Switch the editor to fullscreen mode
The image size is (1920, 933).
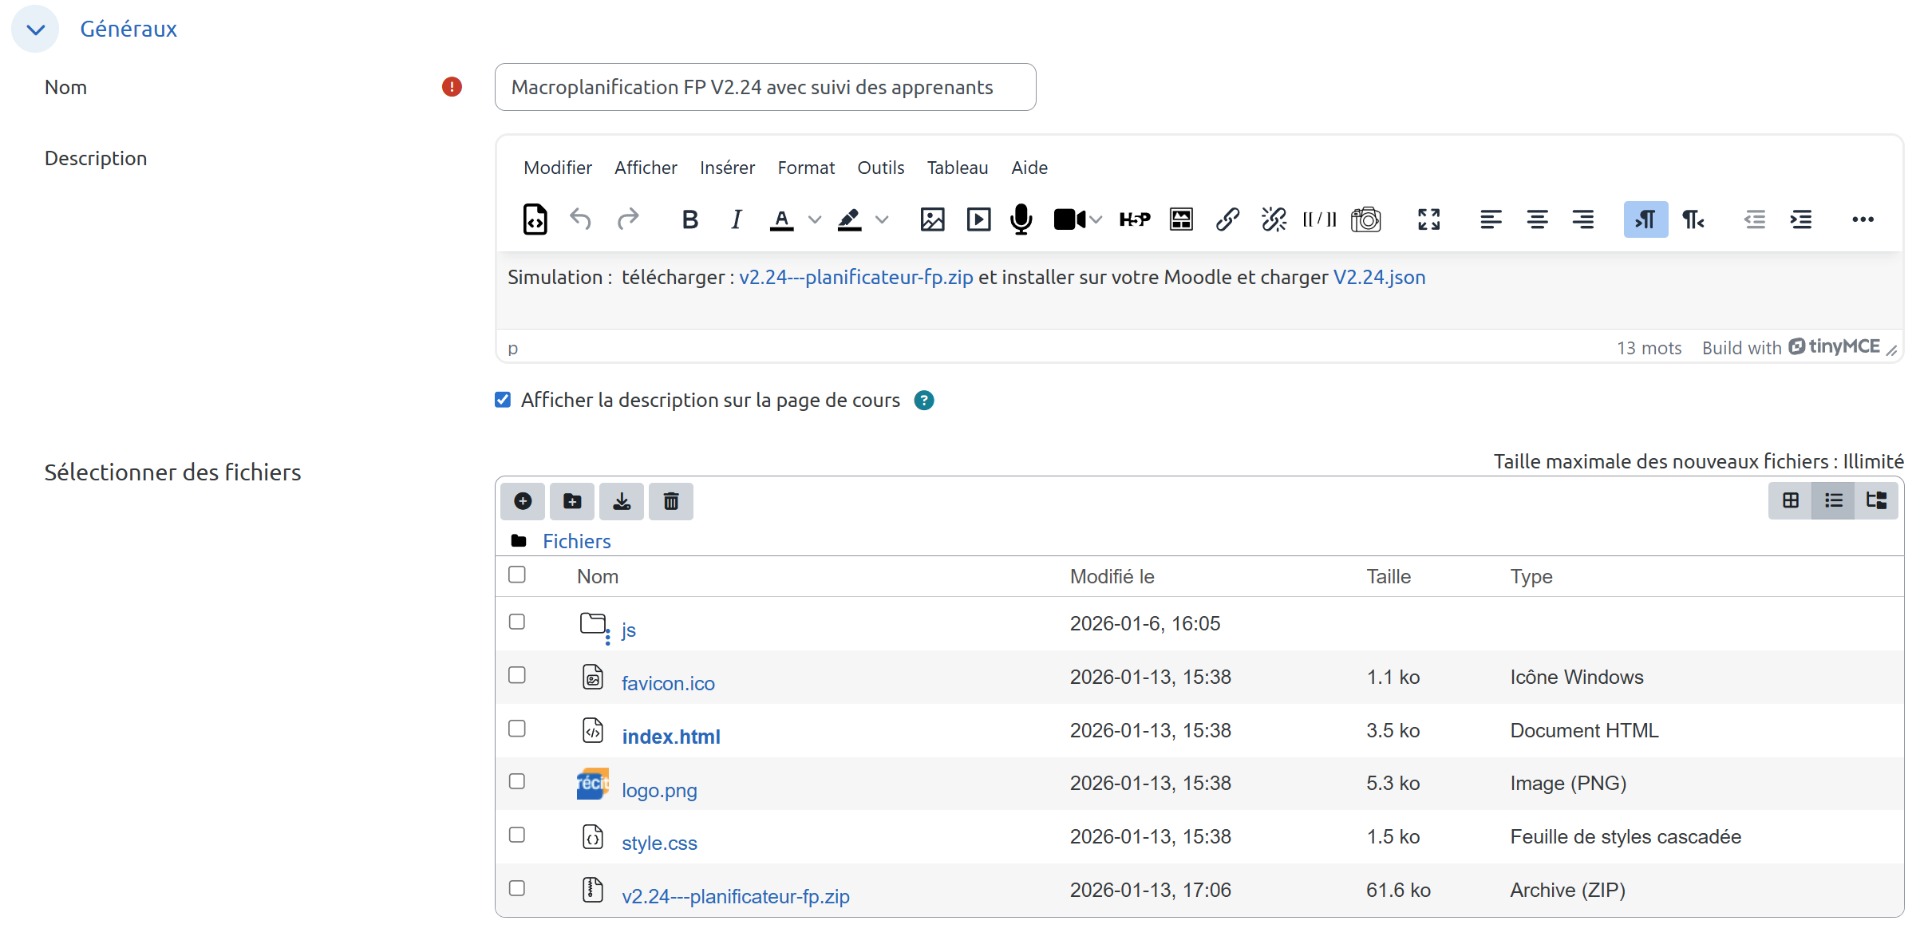(x=1428, y=219)
